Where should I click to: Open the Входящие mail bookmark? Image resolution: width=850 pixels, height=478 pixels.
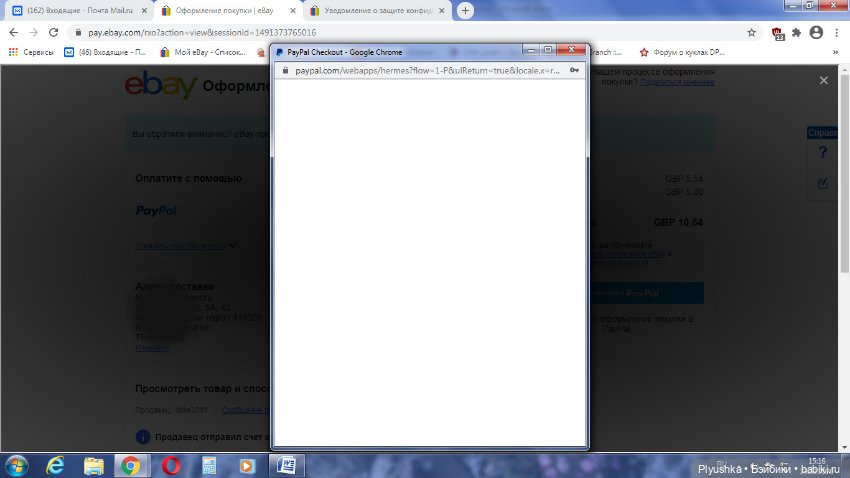(x=106, y=52)
